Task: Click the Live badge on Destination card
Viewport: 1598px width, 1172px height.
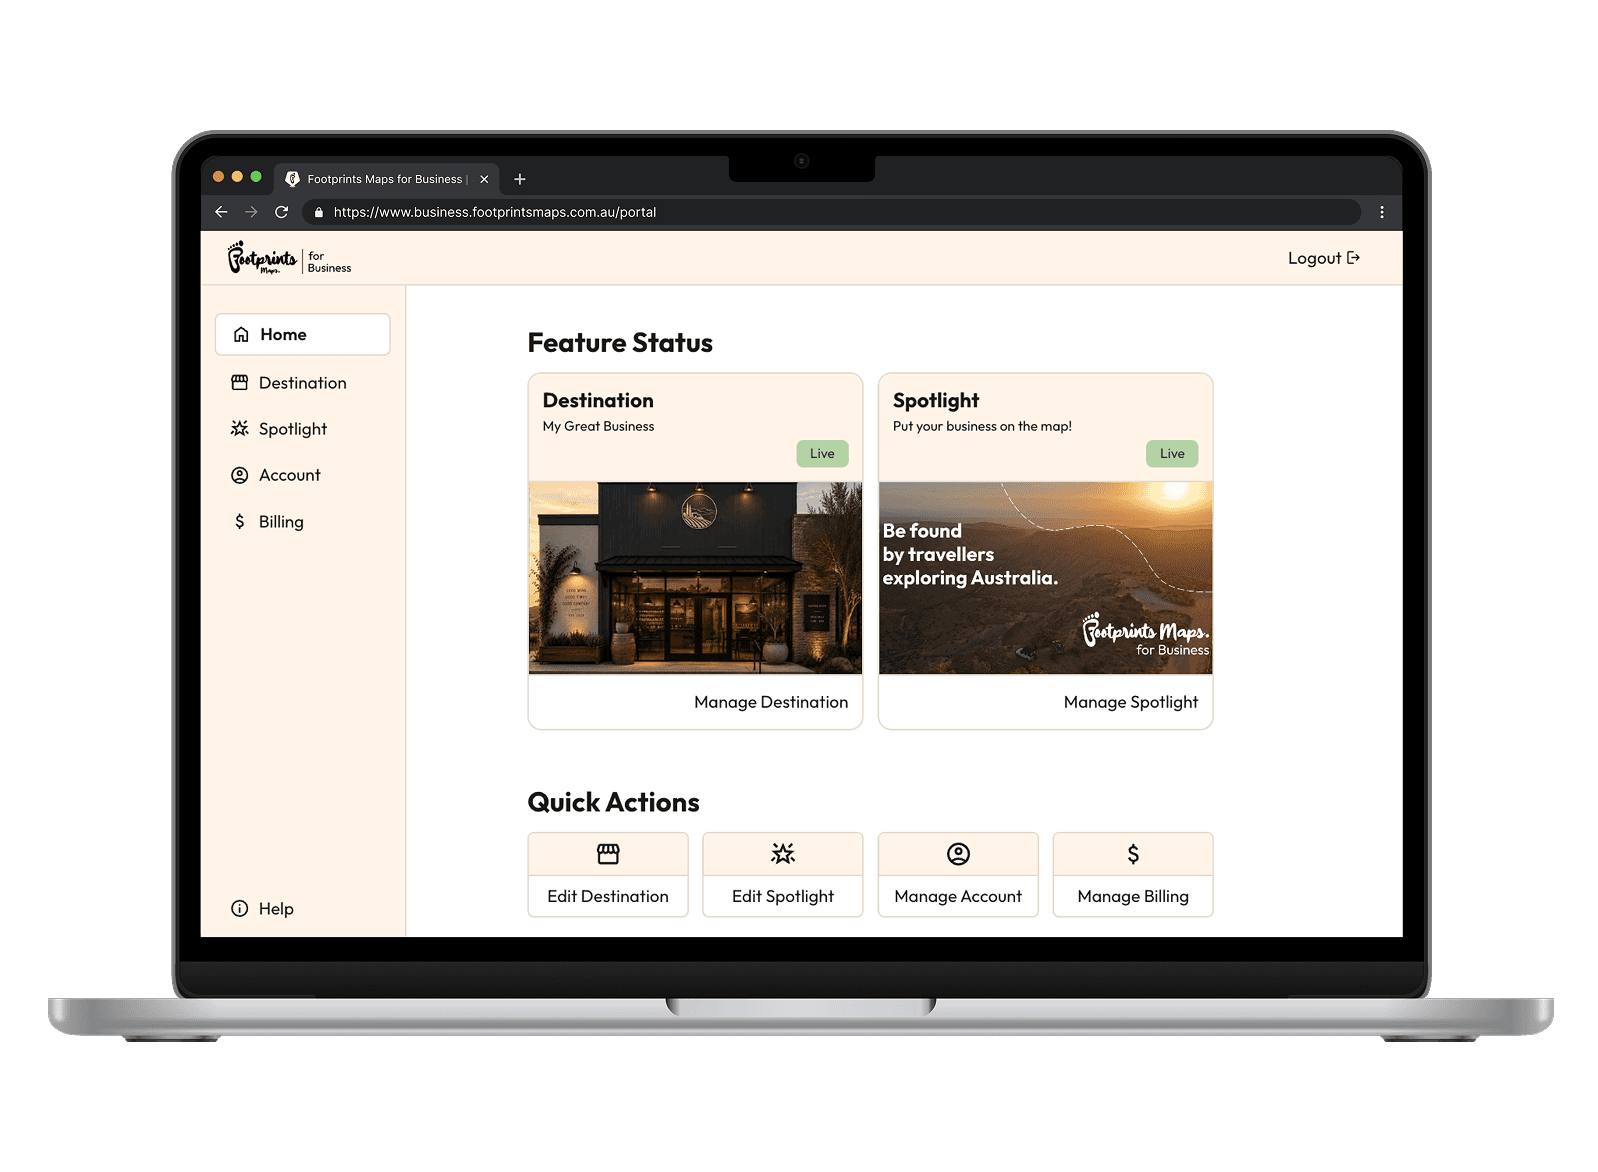Action: pyautogui.click(x=822, y=454)
